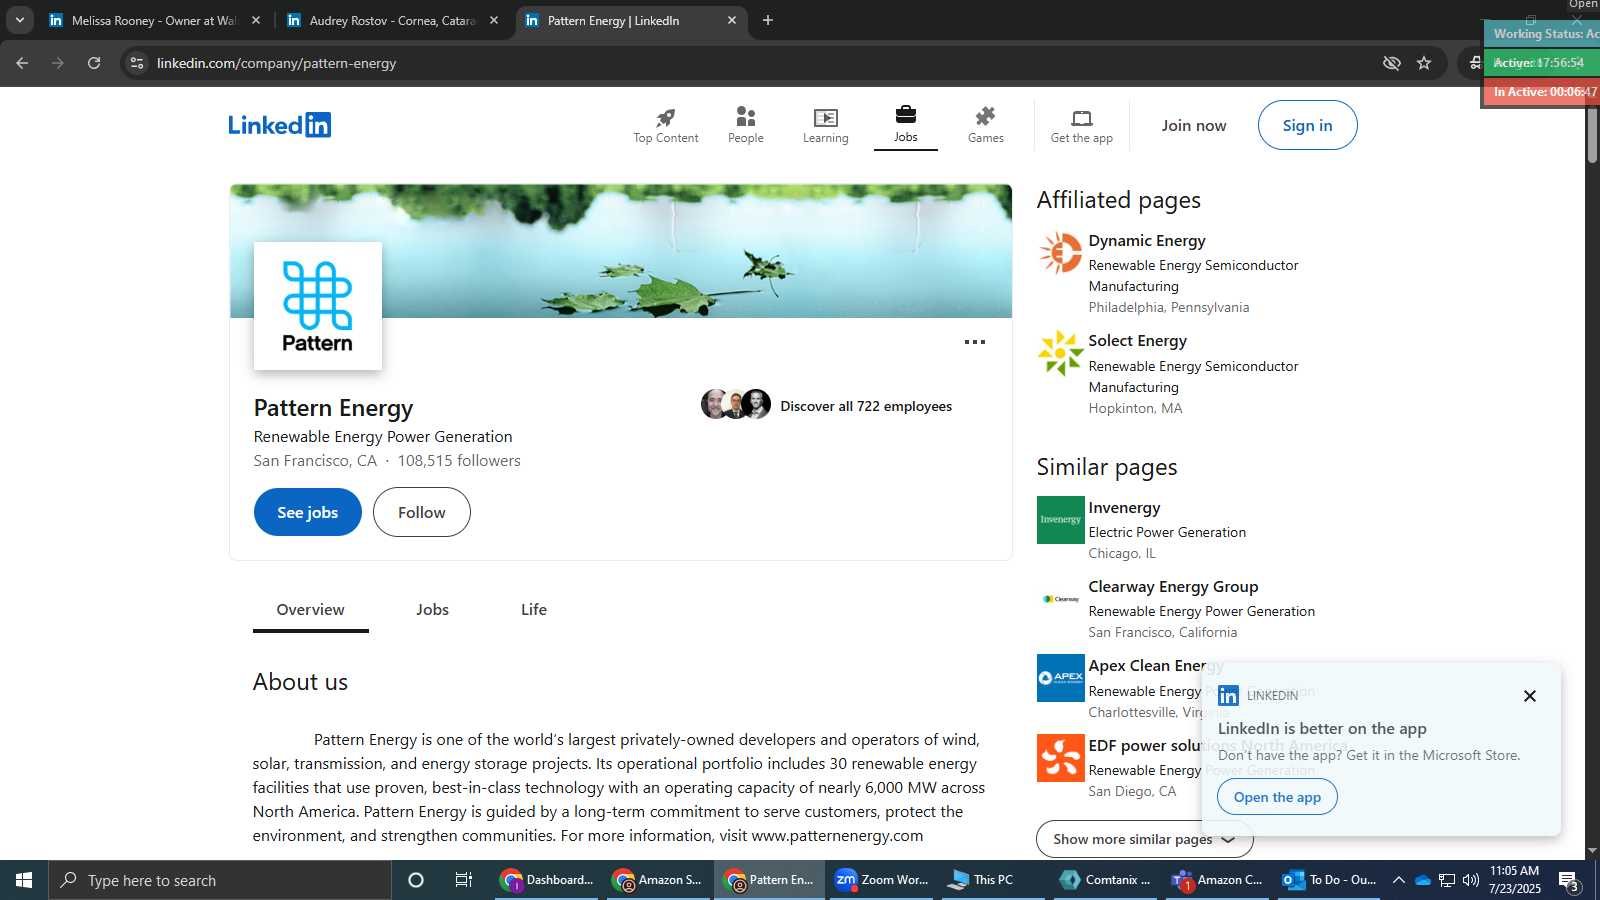Click Open the app button
Screen dimensions: 1600x900
(x=1277, y=797)
